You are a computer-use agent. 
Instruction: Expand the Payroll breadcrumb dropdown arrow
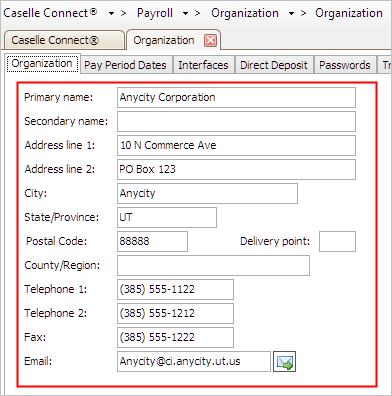click(x=185, y=13)
